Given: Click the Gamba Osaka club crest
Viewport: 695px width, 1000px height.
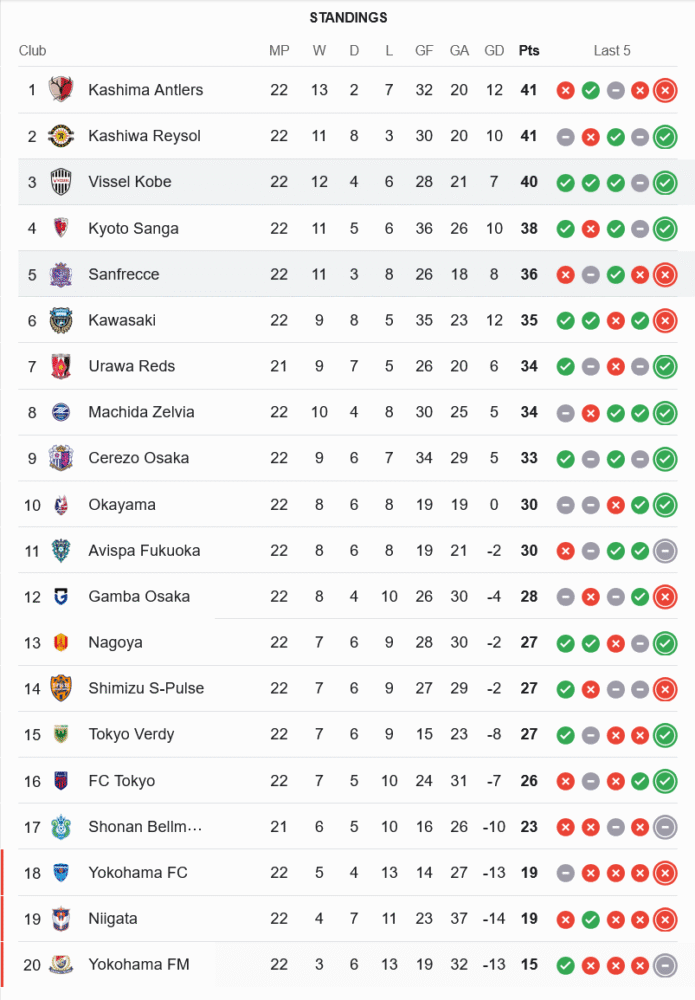Looking at the screenshot, I should click(62, 597).
